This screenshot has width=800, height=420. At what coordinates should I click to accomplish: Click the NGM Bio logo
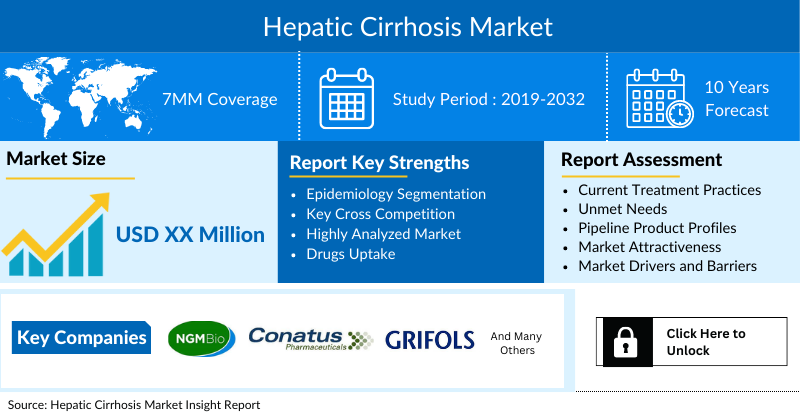(x=200, y=338)
